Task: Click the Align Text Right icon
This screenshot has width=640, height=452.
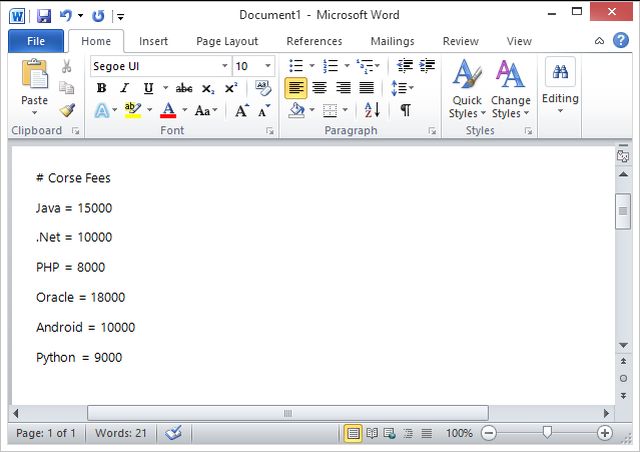Action: point(343,88)
